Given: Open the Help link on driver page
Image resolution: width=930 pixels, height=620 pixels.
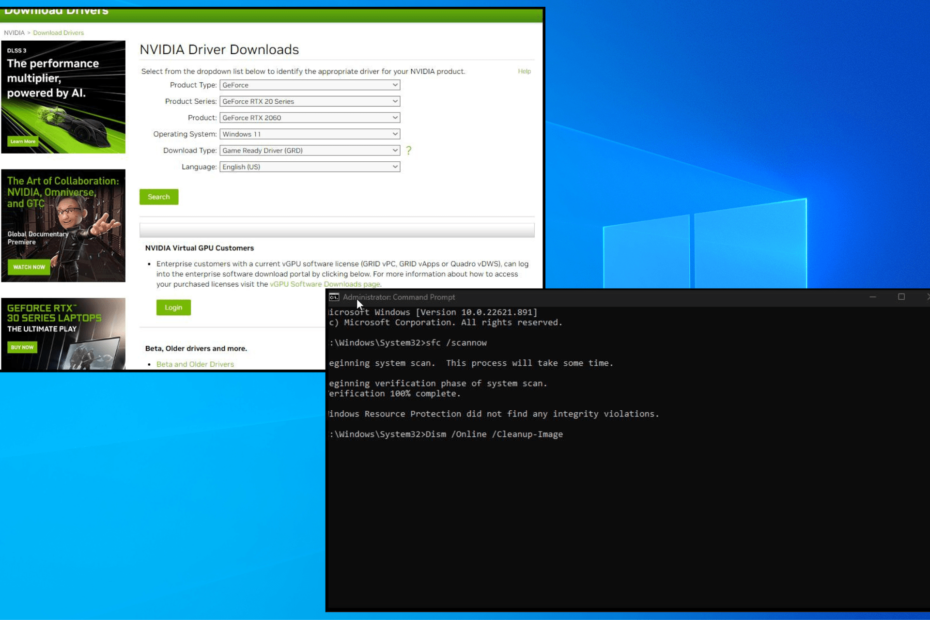Looking at the screenshot, I should (x=524, y=71).
